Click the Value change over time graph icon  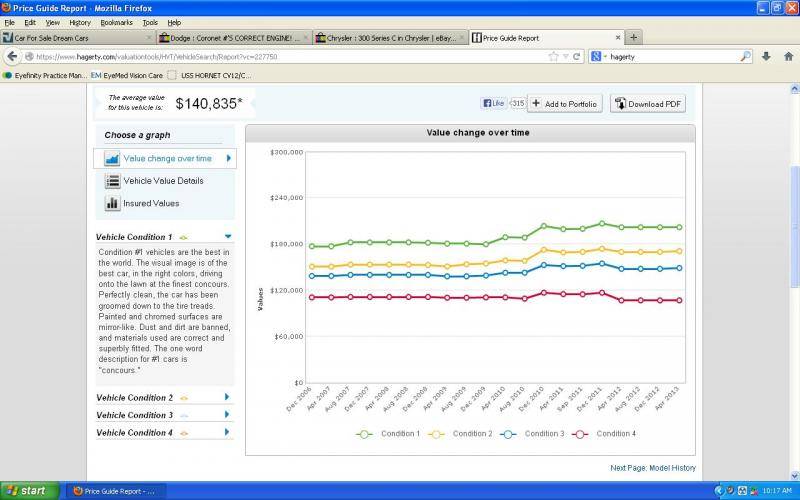tap(112, 158)
